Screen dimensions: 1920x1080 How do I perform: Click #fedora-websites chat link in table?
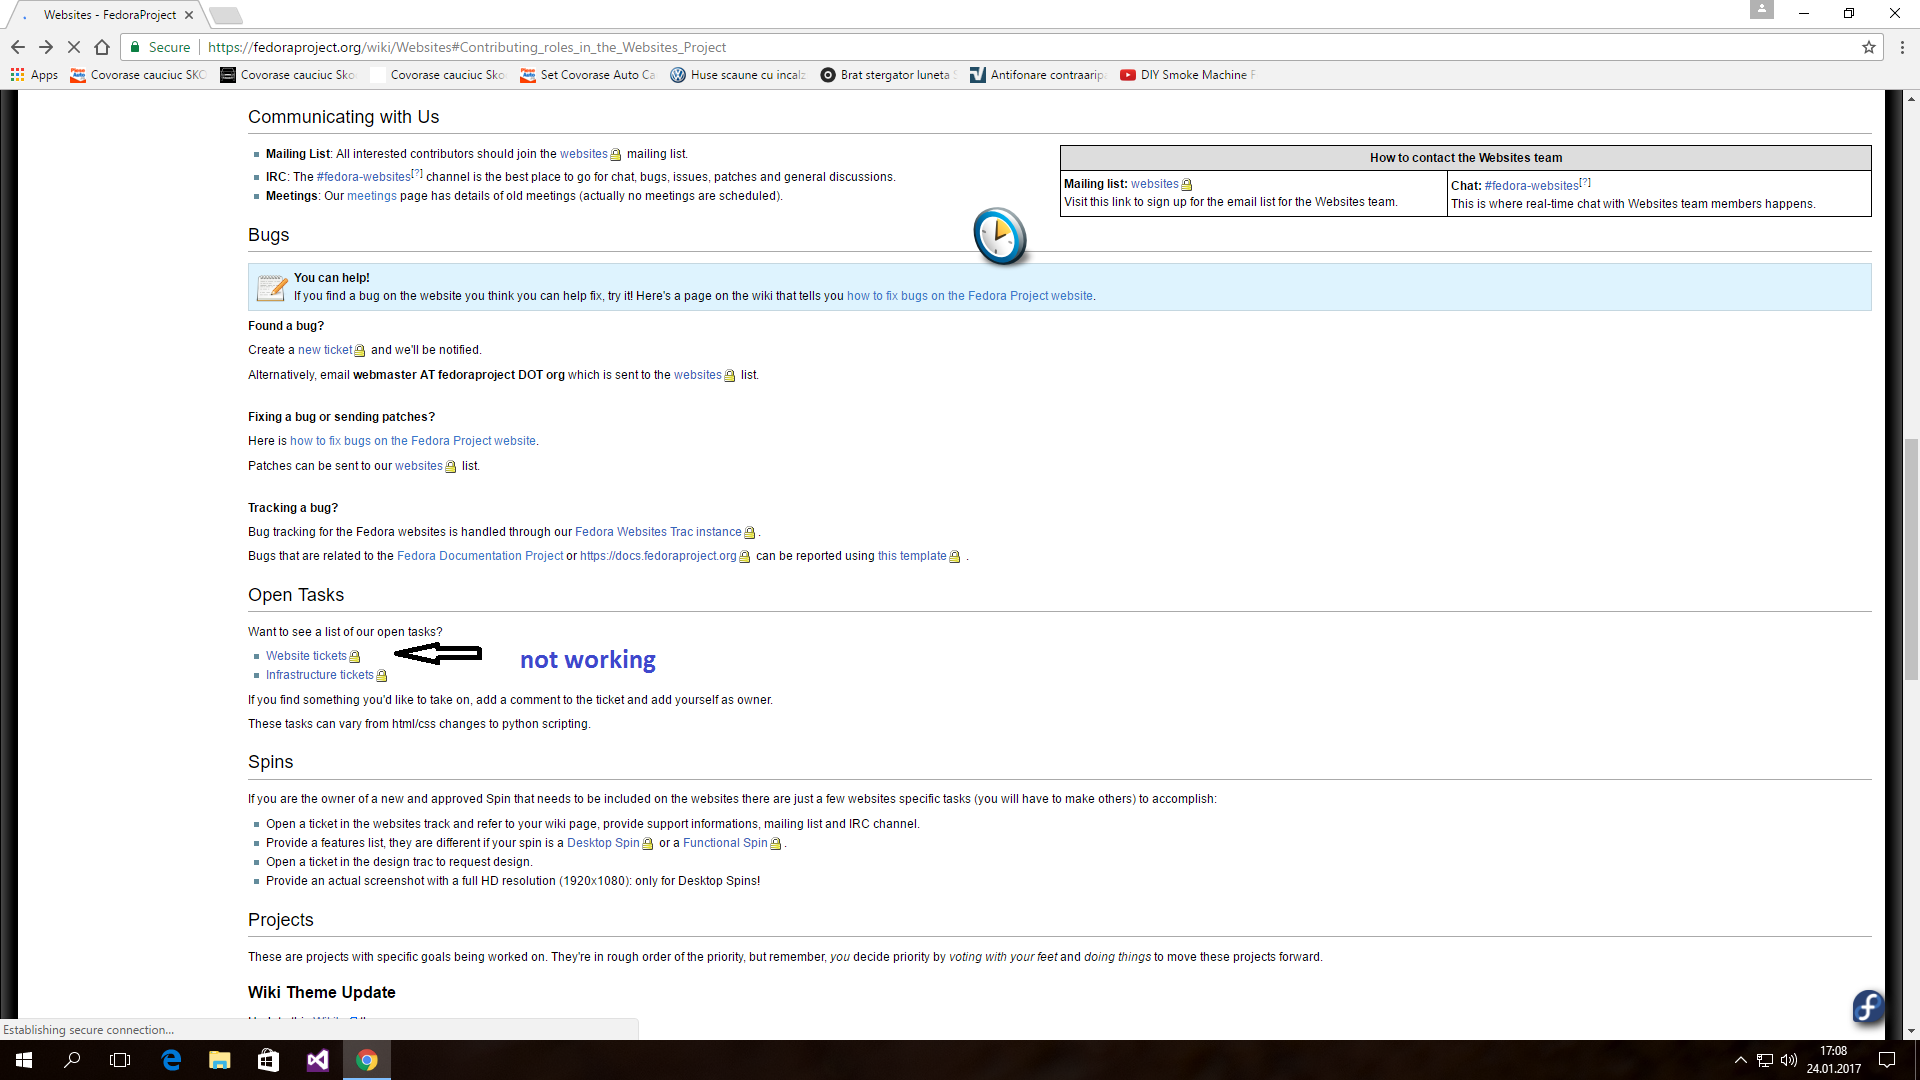1532,186
